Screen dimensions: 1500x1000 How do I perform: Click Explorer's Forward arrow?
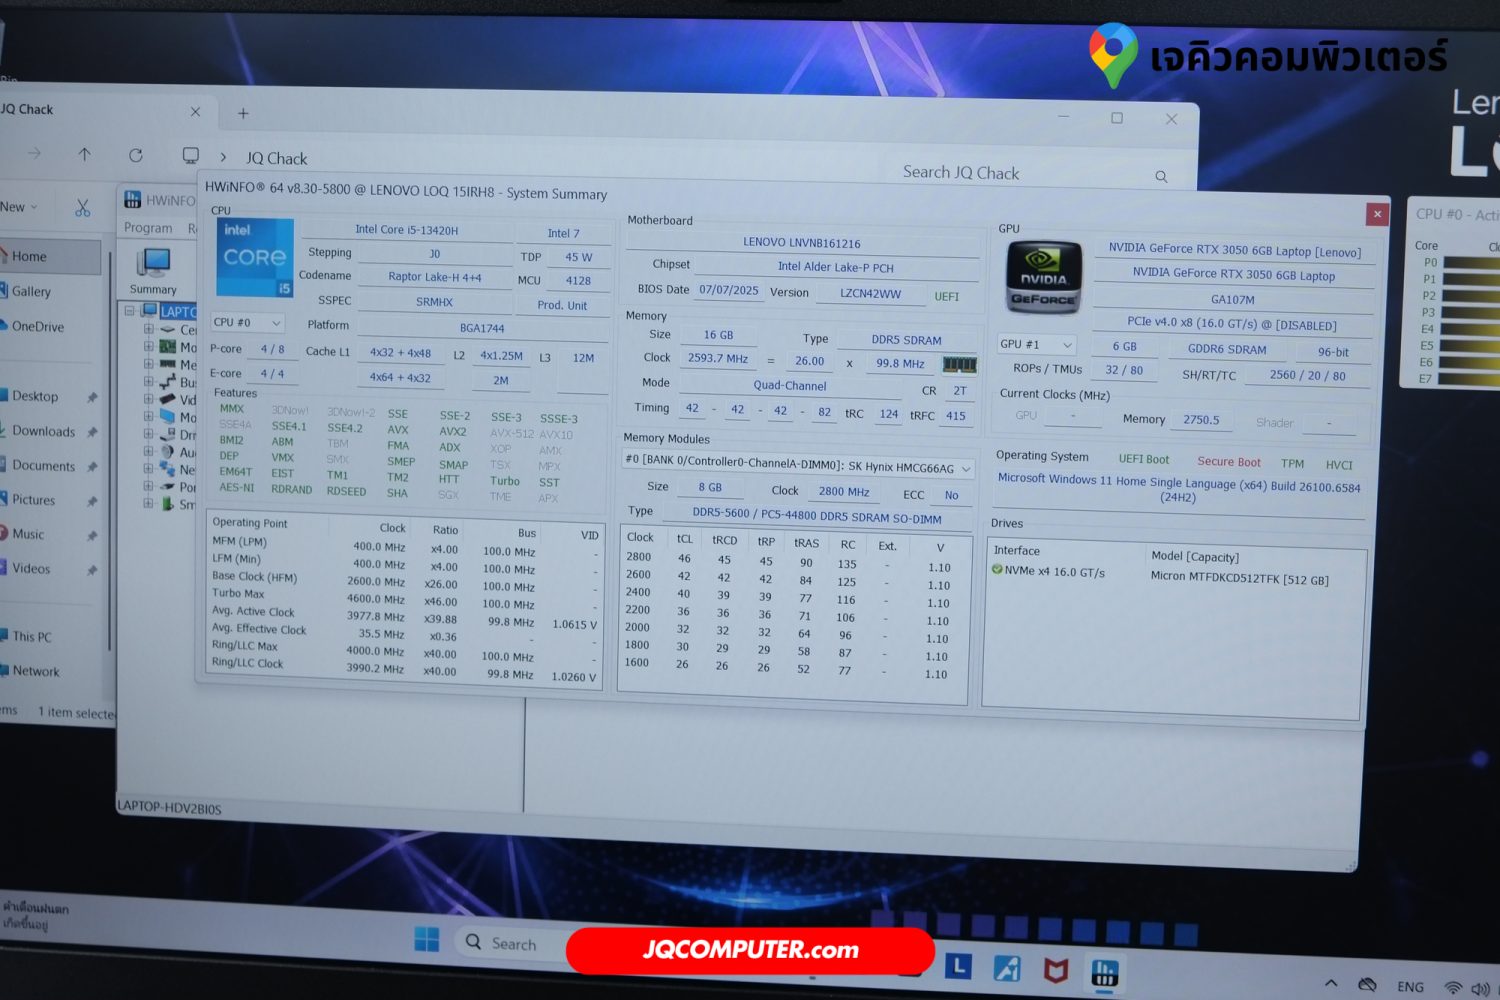(34, 153)
